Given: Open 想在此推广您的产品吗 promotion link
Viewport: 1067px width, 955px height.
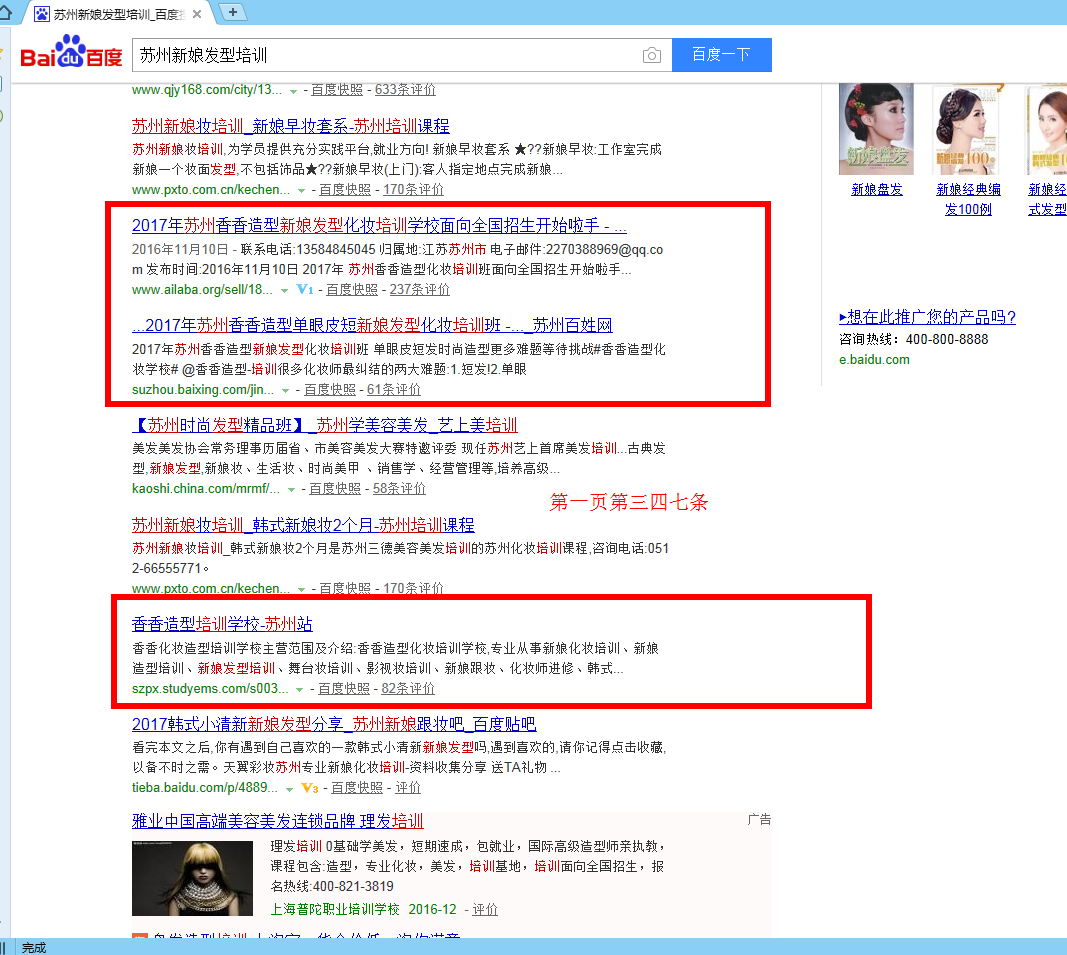Looking at the screenshot, I should [928, 317].
